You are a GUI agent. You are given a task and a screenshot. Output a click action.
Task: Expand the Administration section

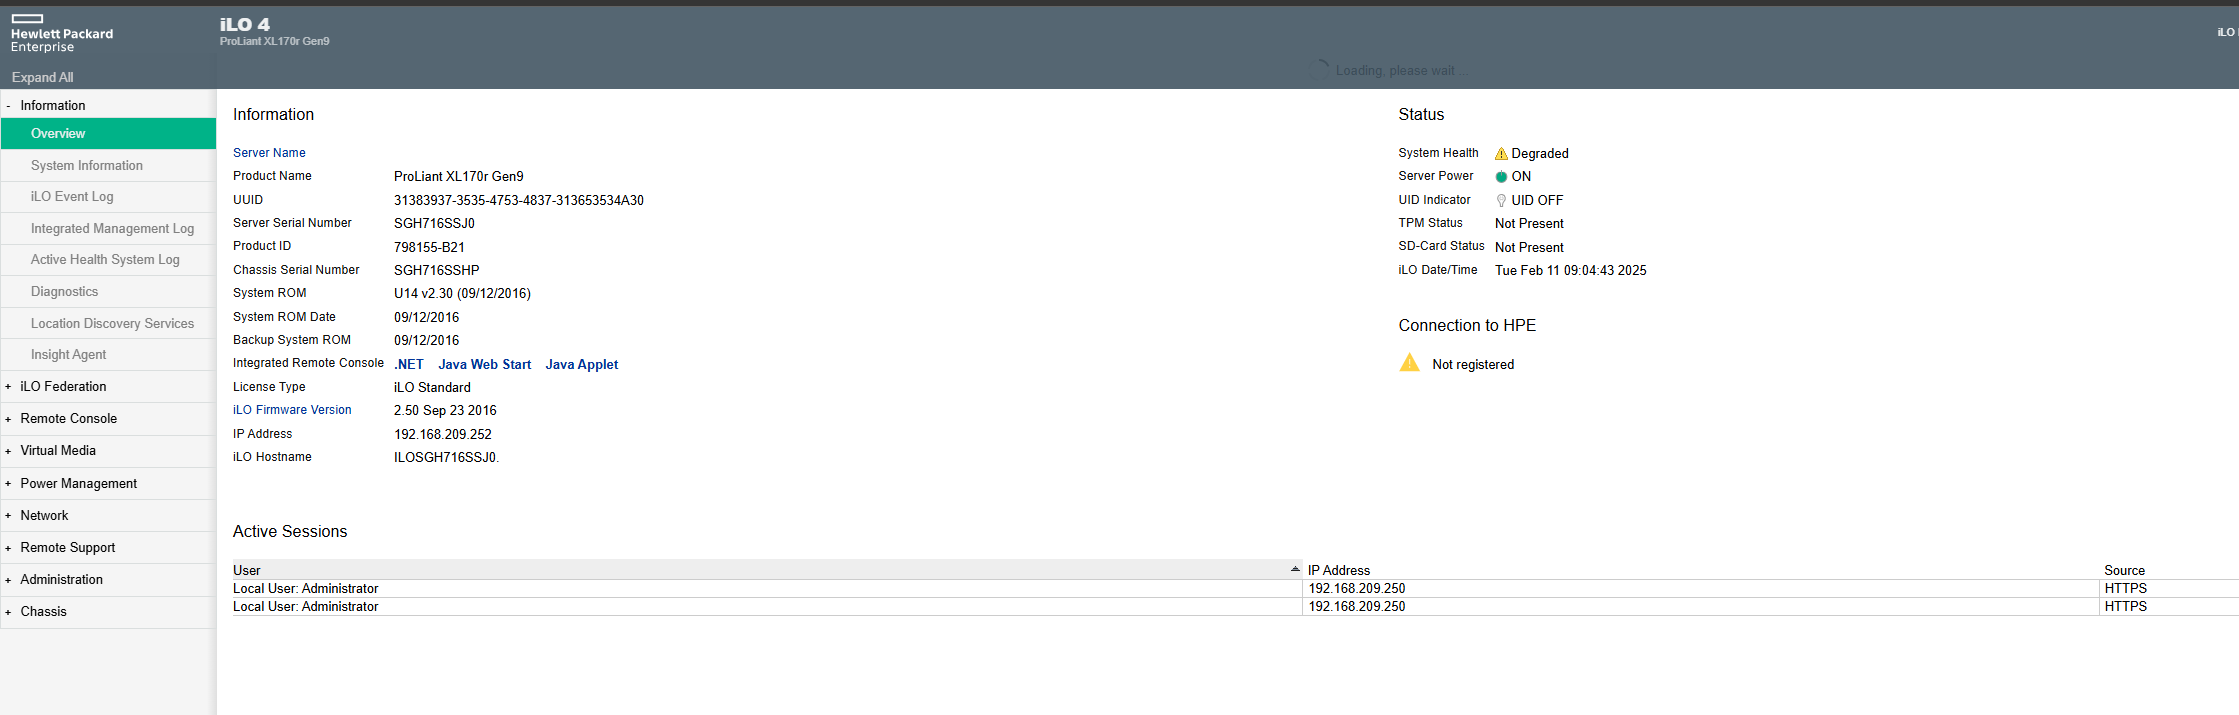tap(8, 580)
